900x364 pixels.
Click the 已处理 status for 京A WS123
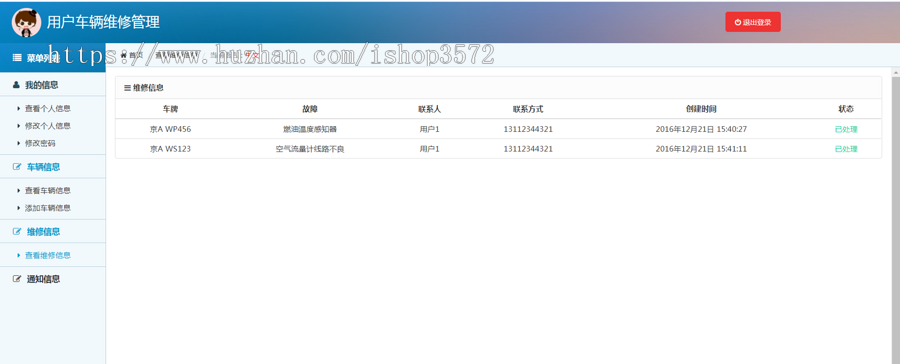[x=845, y=149]
